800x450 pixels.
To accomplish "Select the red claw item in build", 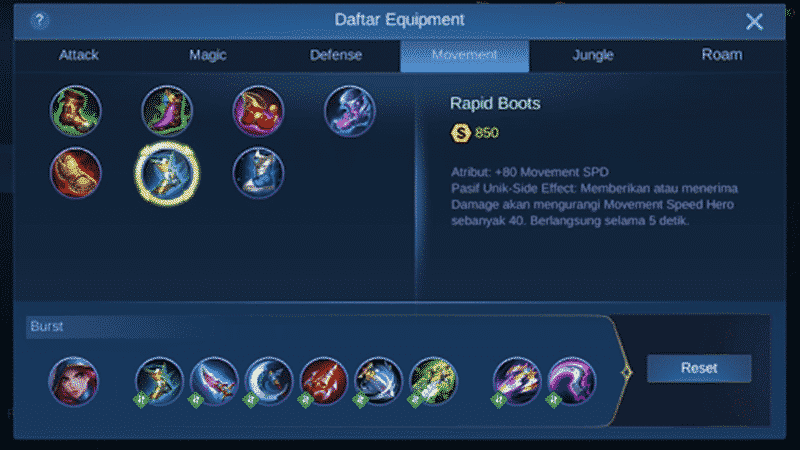I will (x=323, y=381).
